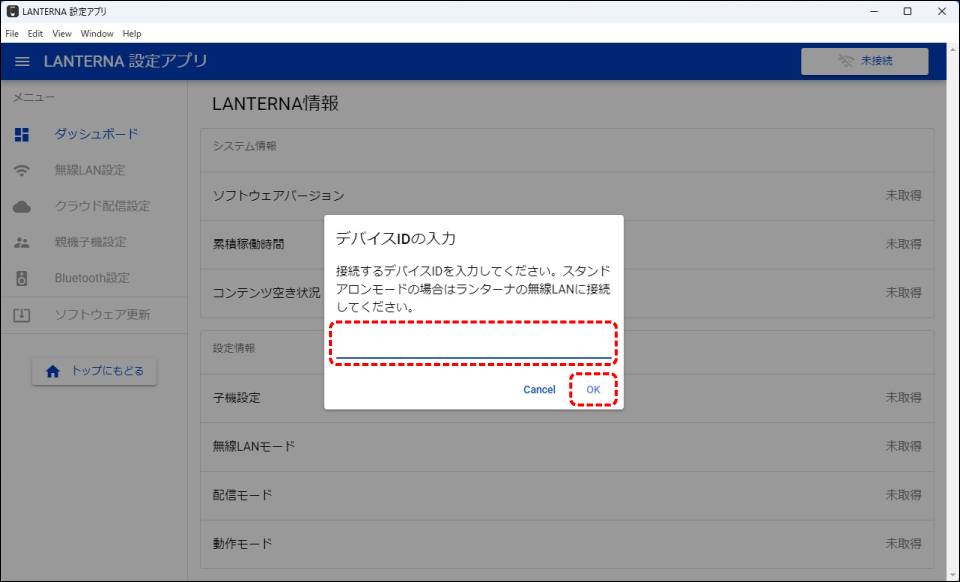The height and width of the screenshot is (582, 960).
Task: Select 無線LAN設定 in the sidebar
Action: pos(90,170)
